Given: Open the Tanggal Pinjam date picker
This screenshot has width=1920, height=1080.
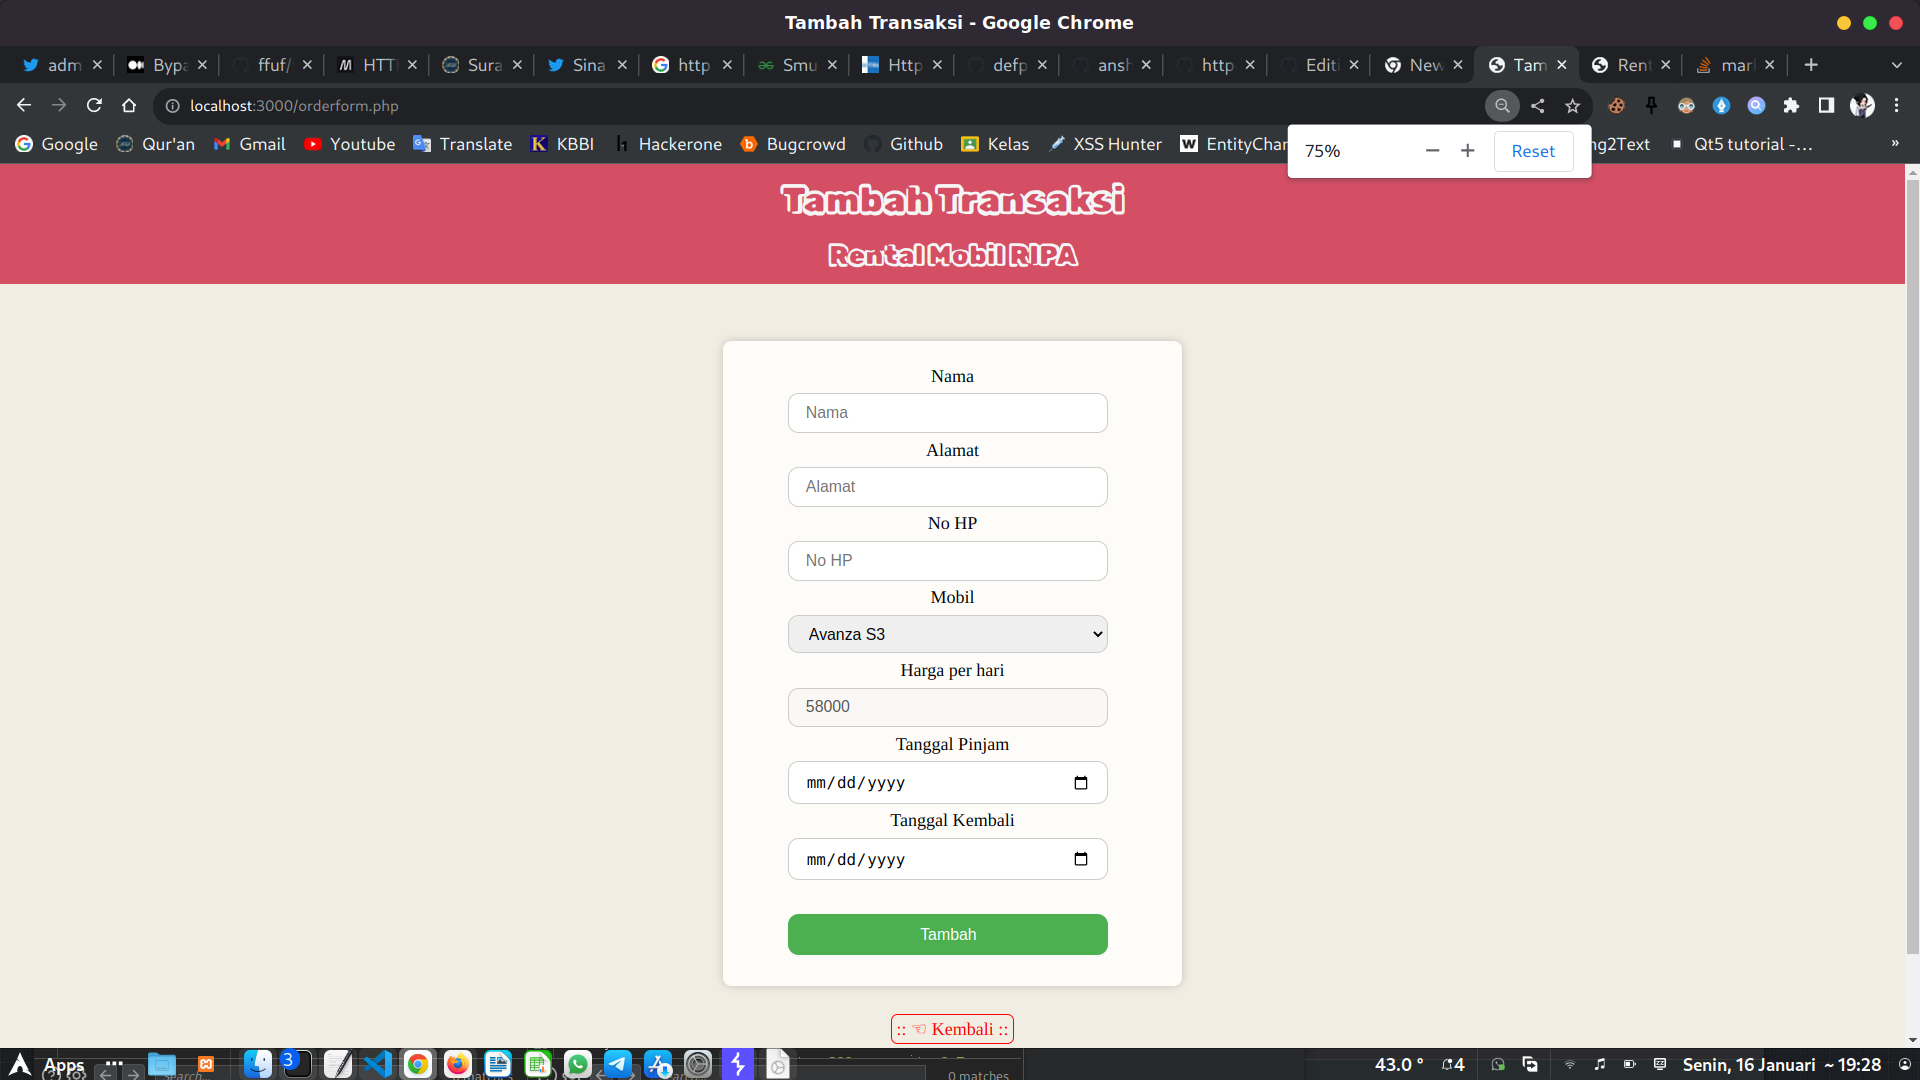Looking at the screenshot, I should click(x=1081, y=783).
